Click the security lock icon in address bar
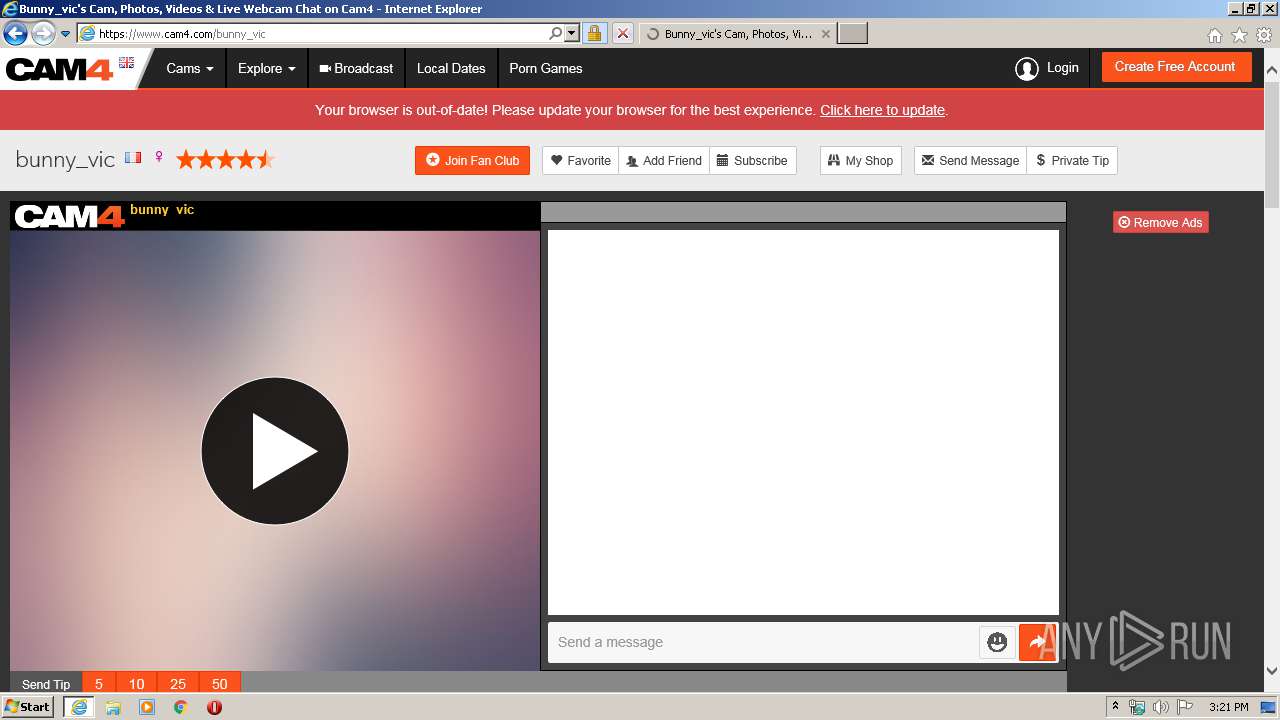The width and height of the screenshot is (1280, 720). click(594, 34)
